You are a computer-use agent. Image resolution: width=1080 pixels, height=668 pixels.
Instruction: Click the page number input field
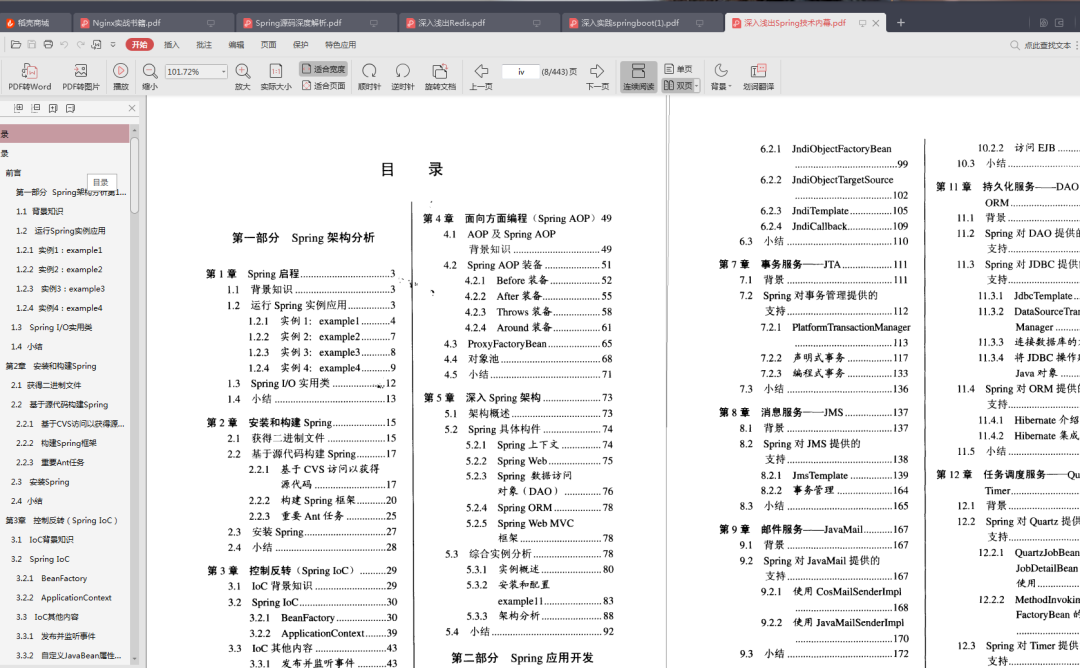[x=521, y=72]
